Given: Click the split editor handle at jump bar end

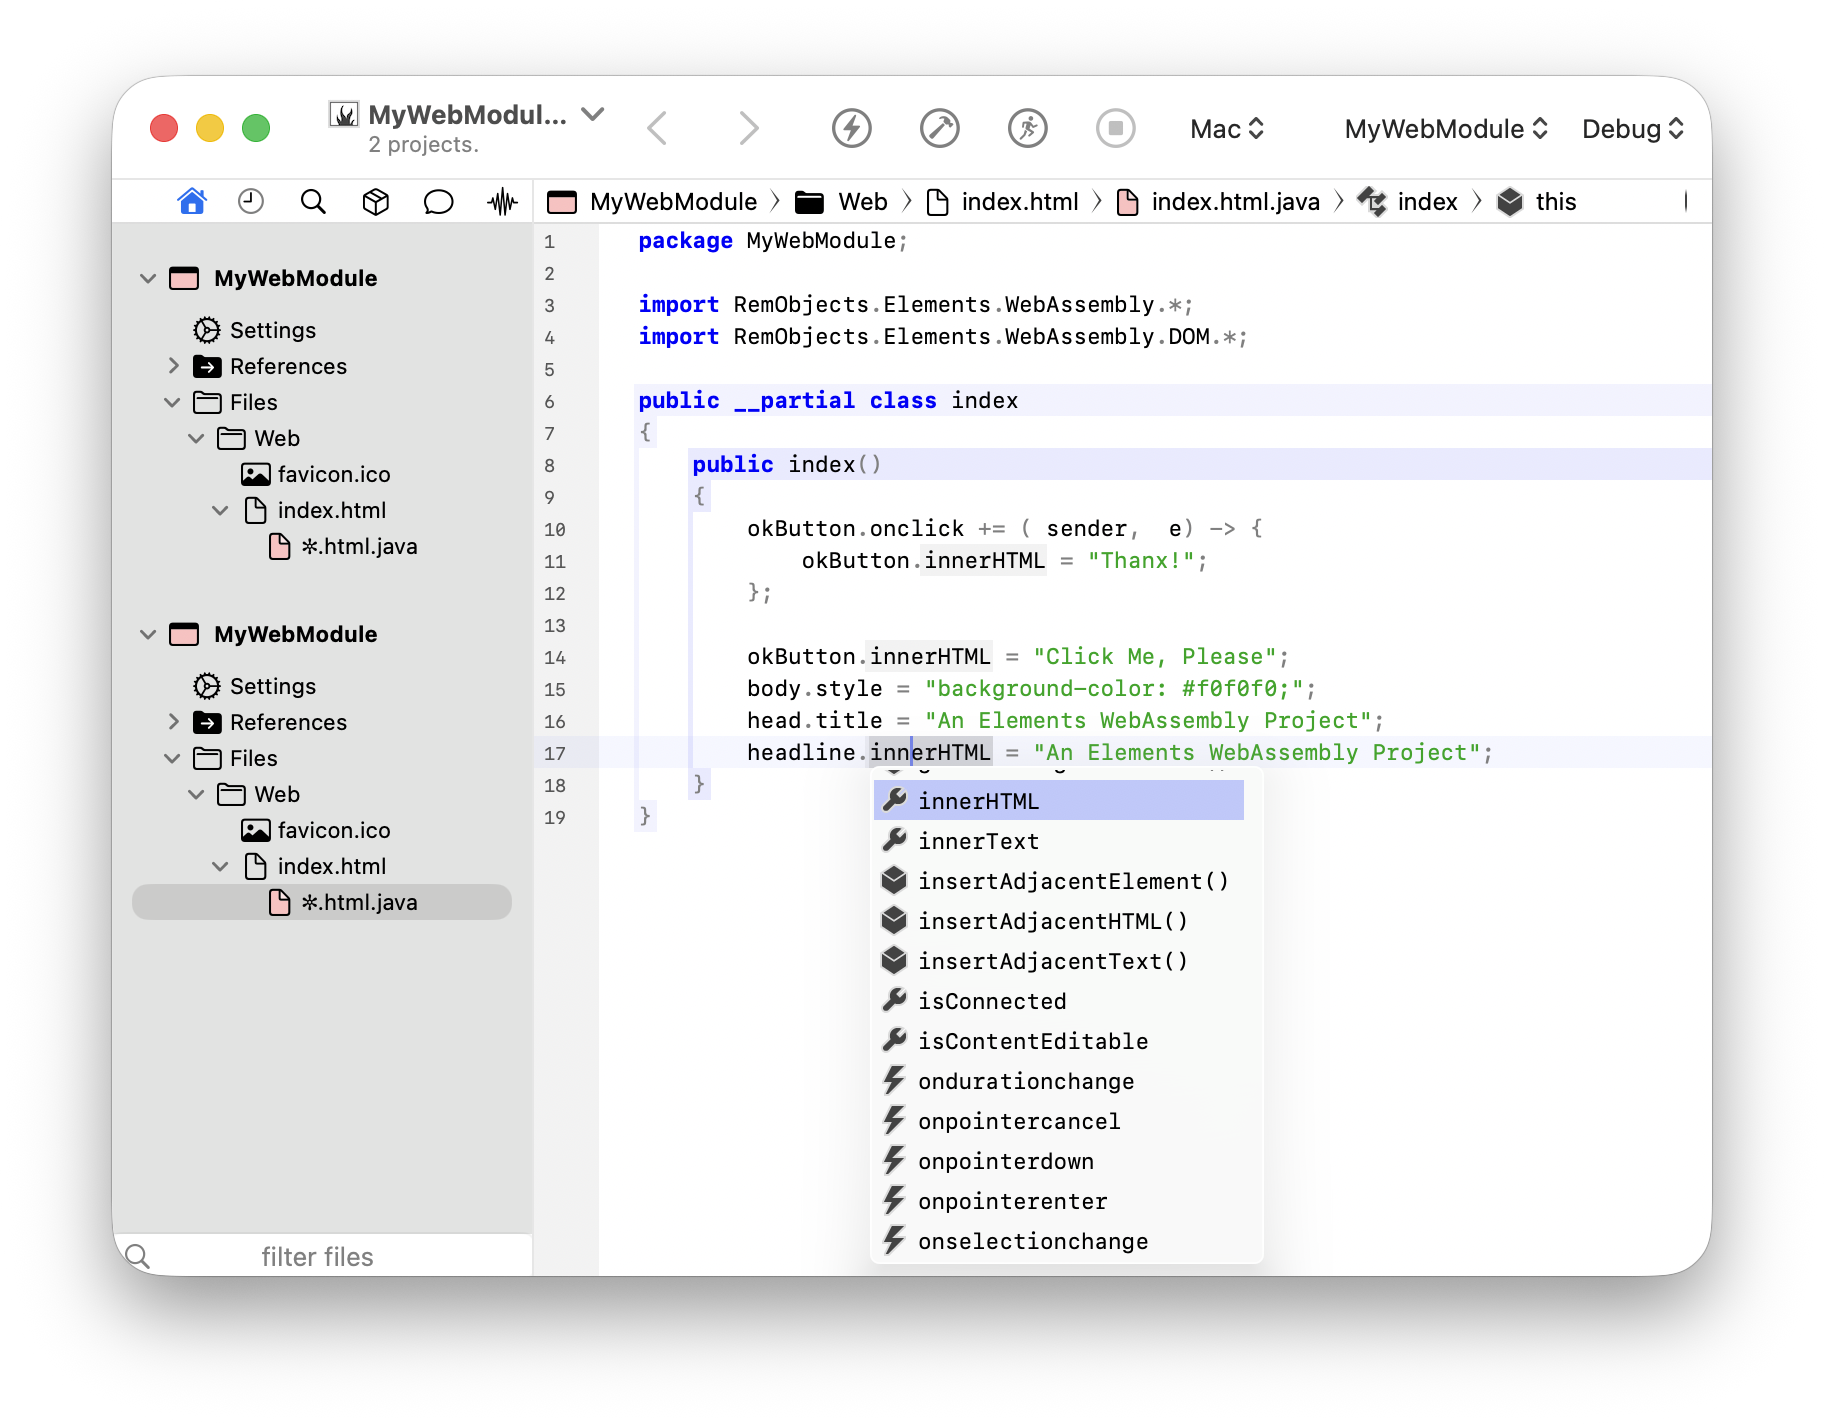Looking at the screenshot, I should [x=1686, y=202].
